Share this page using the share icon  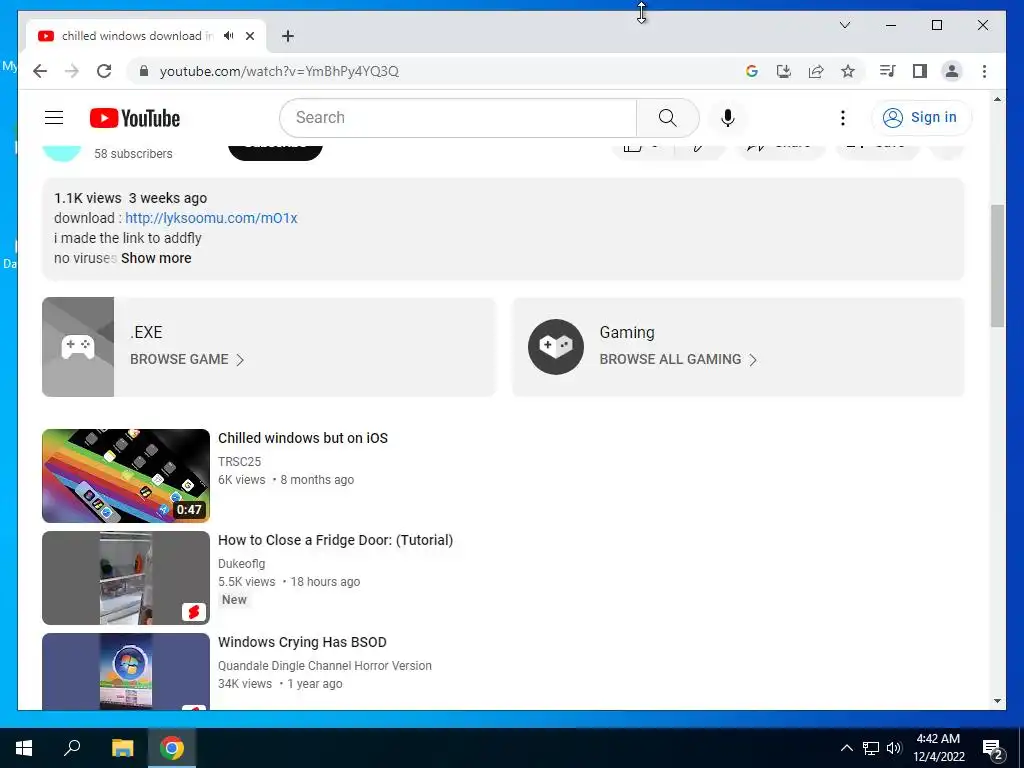tap(816, 71)
